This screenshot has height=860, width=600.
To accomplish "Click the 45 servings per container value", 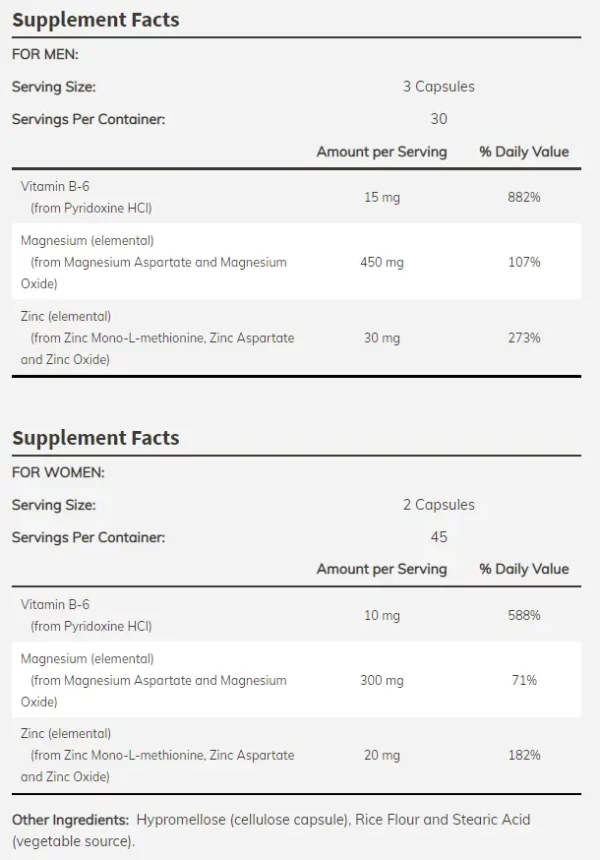I will [439, 537].
